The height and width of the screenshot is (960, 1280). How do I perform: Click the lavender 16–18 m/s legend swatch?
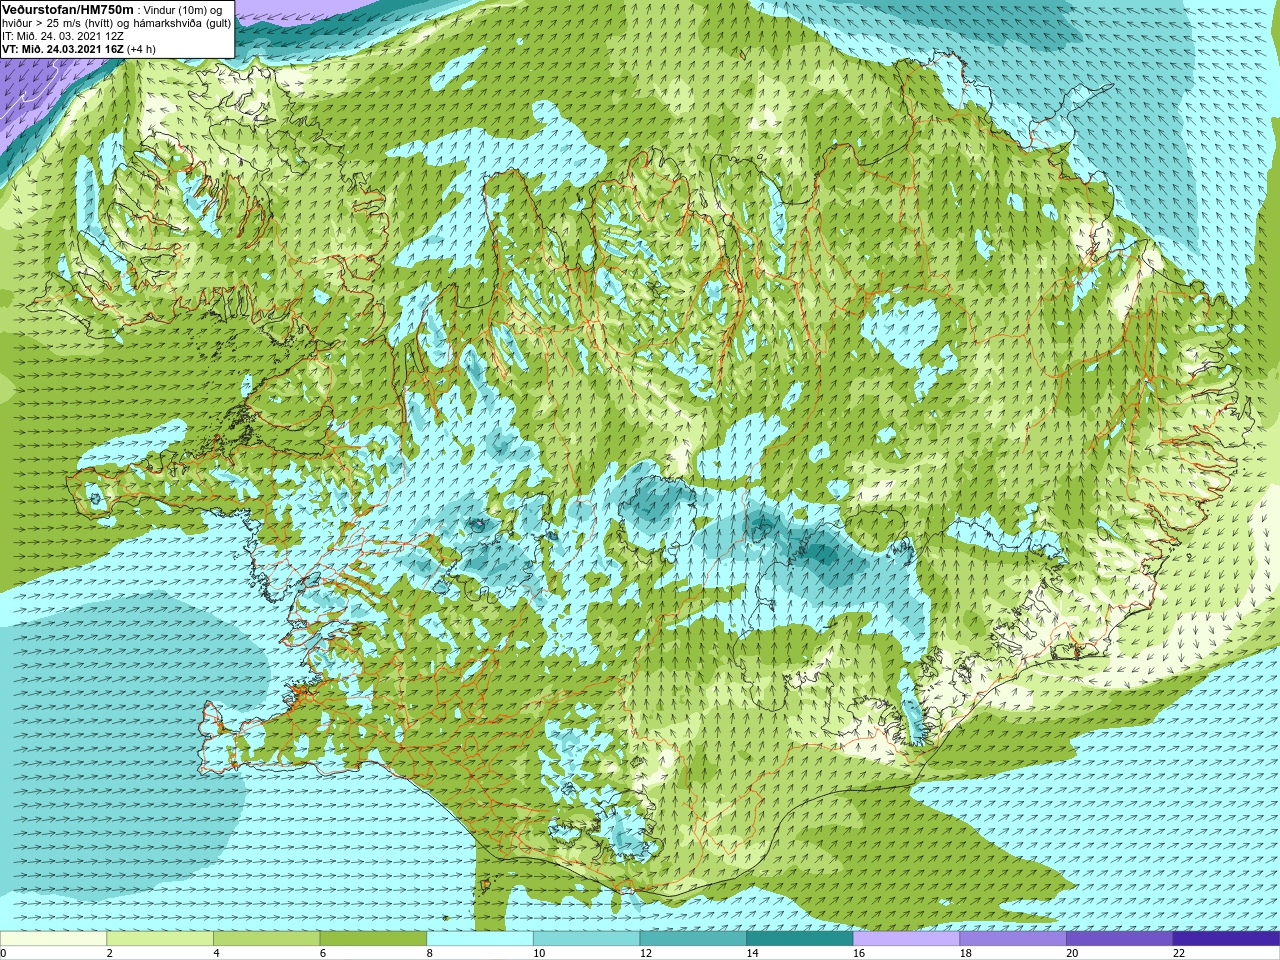click(906, 939)
